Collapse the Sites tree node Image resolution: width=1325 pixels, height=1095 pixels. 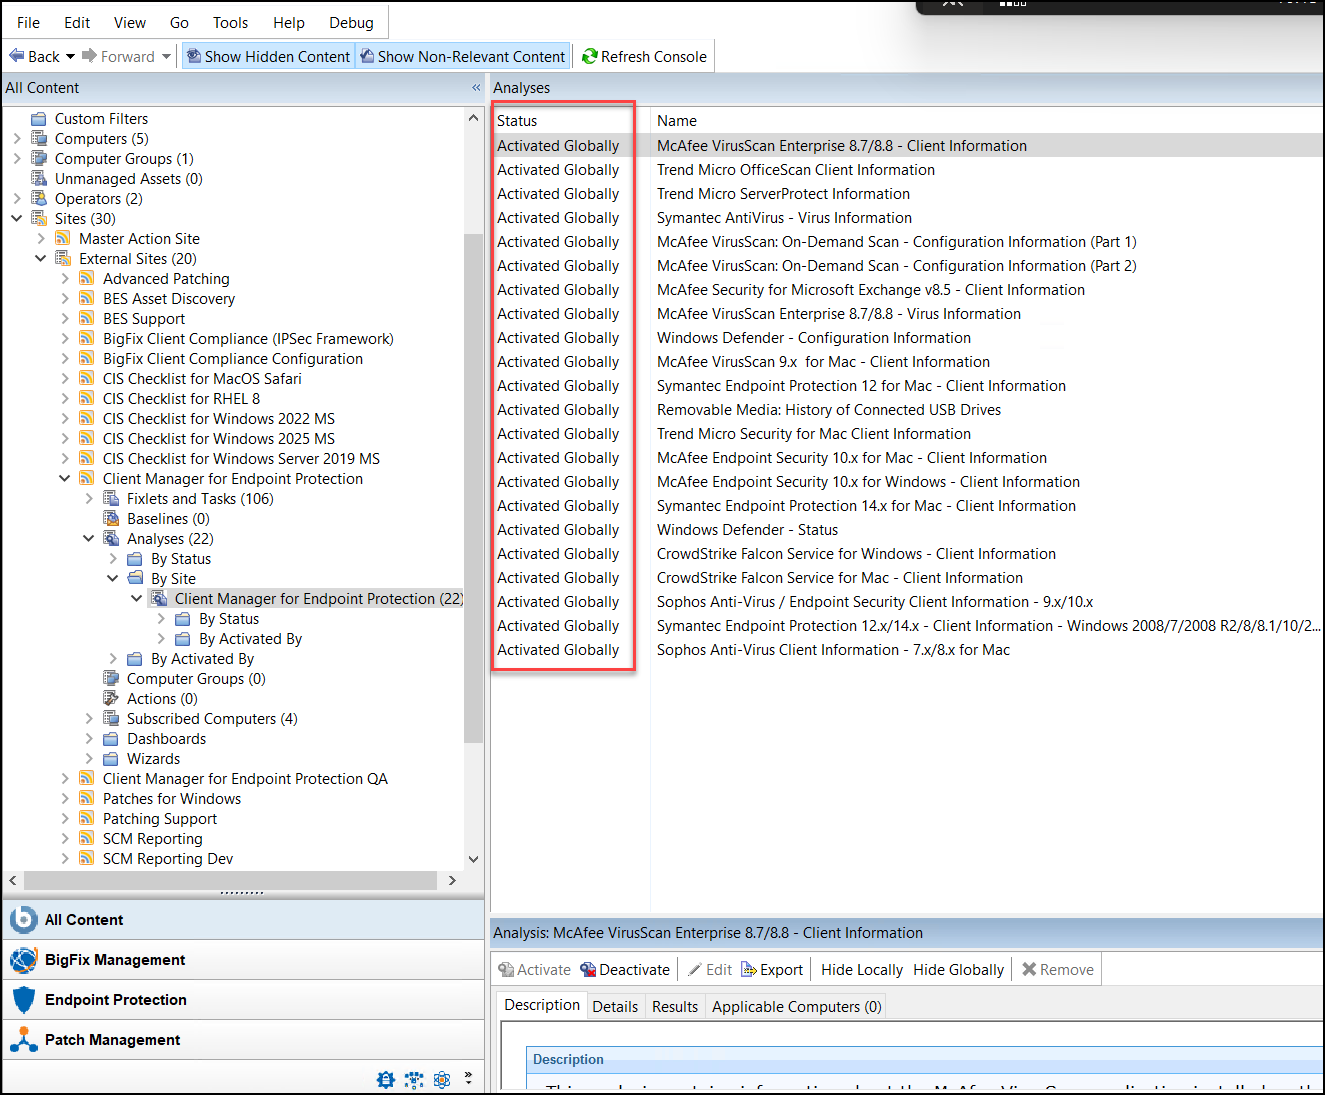(x=16, y=218)
